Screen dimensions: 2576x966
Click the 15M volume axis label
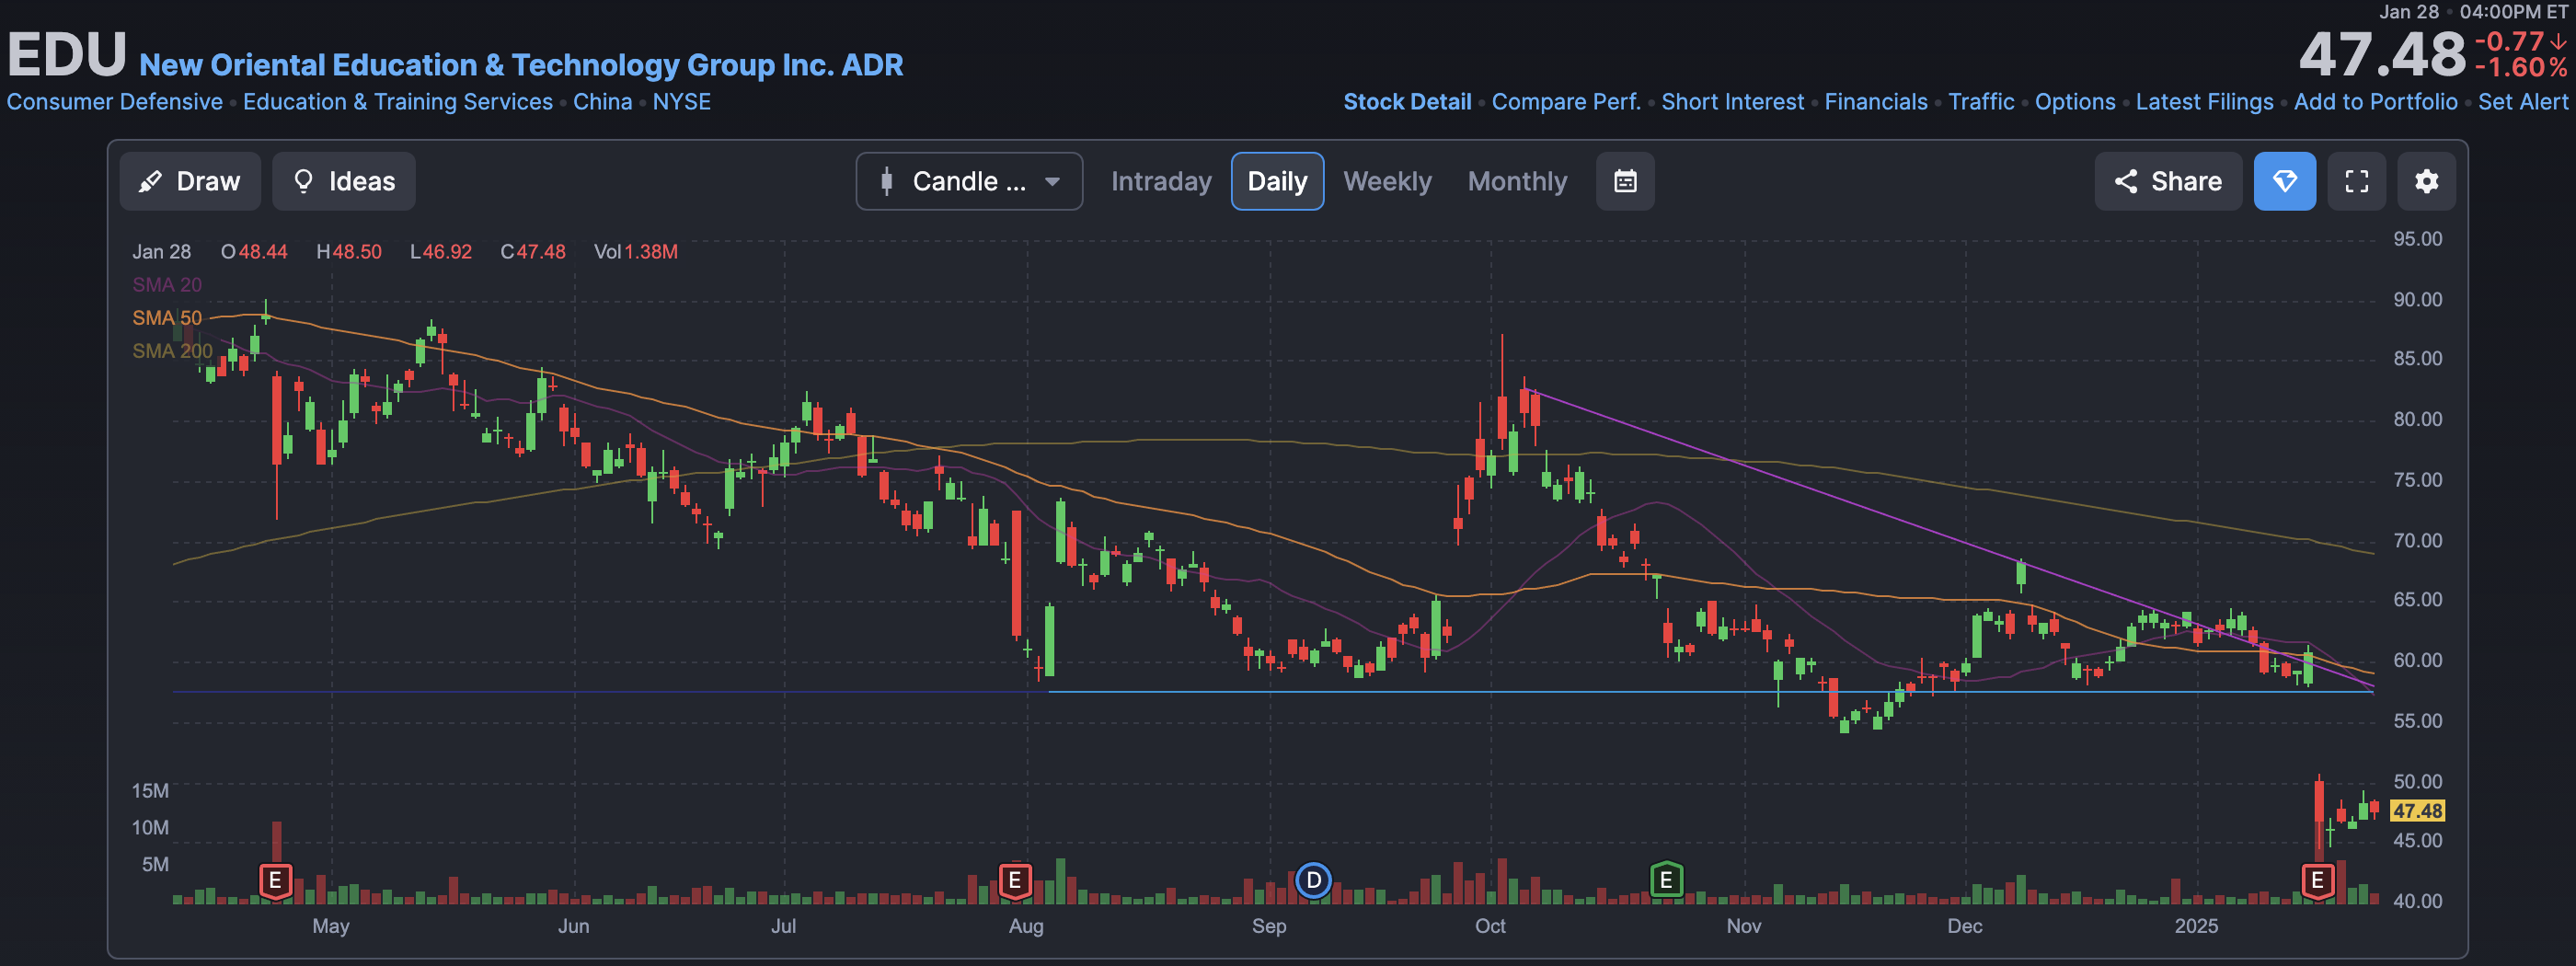point(150,791)
